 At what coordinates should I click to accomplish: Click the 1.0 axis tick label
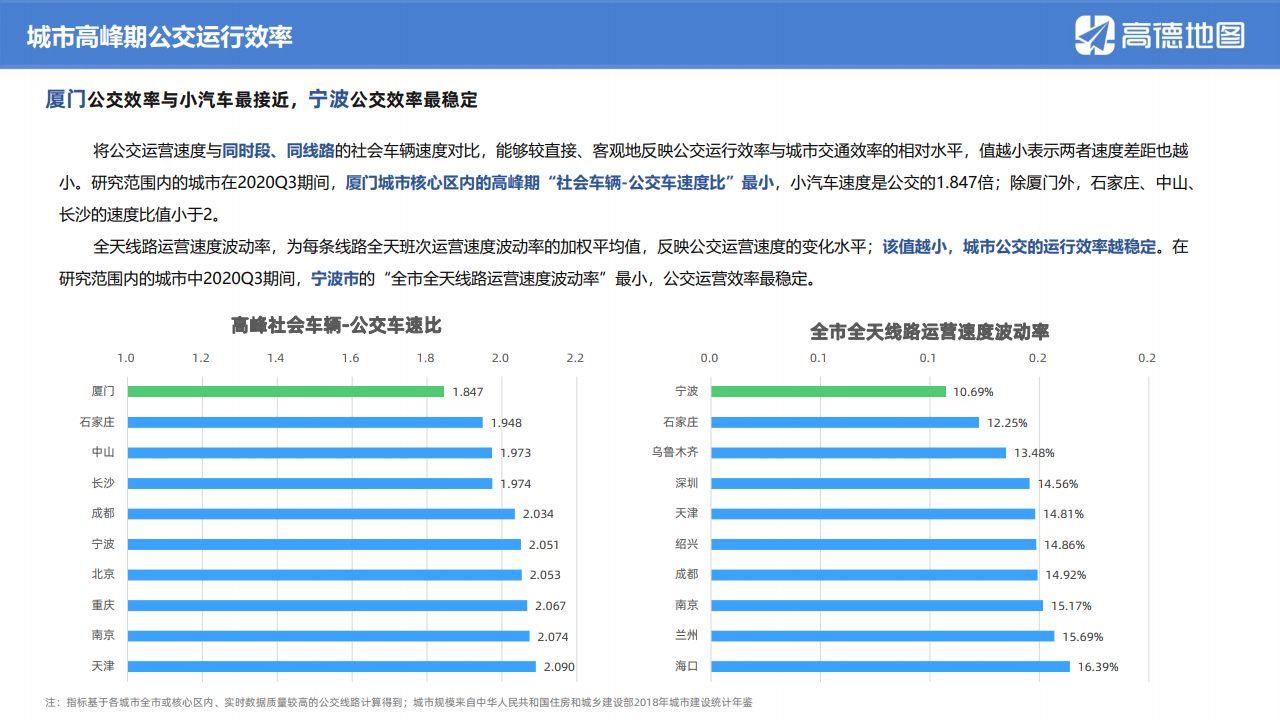(126, 358)
